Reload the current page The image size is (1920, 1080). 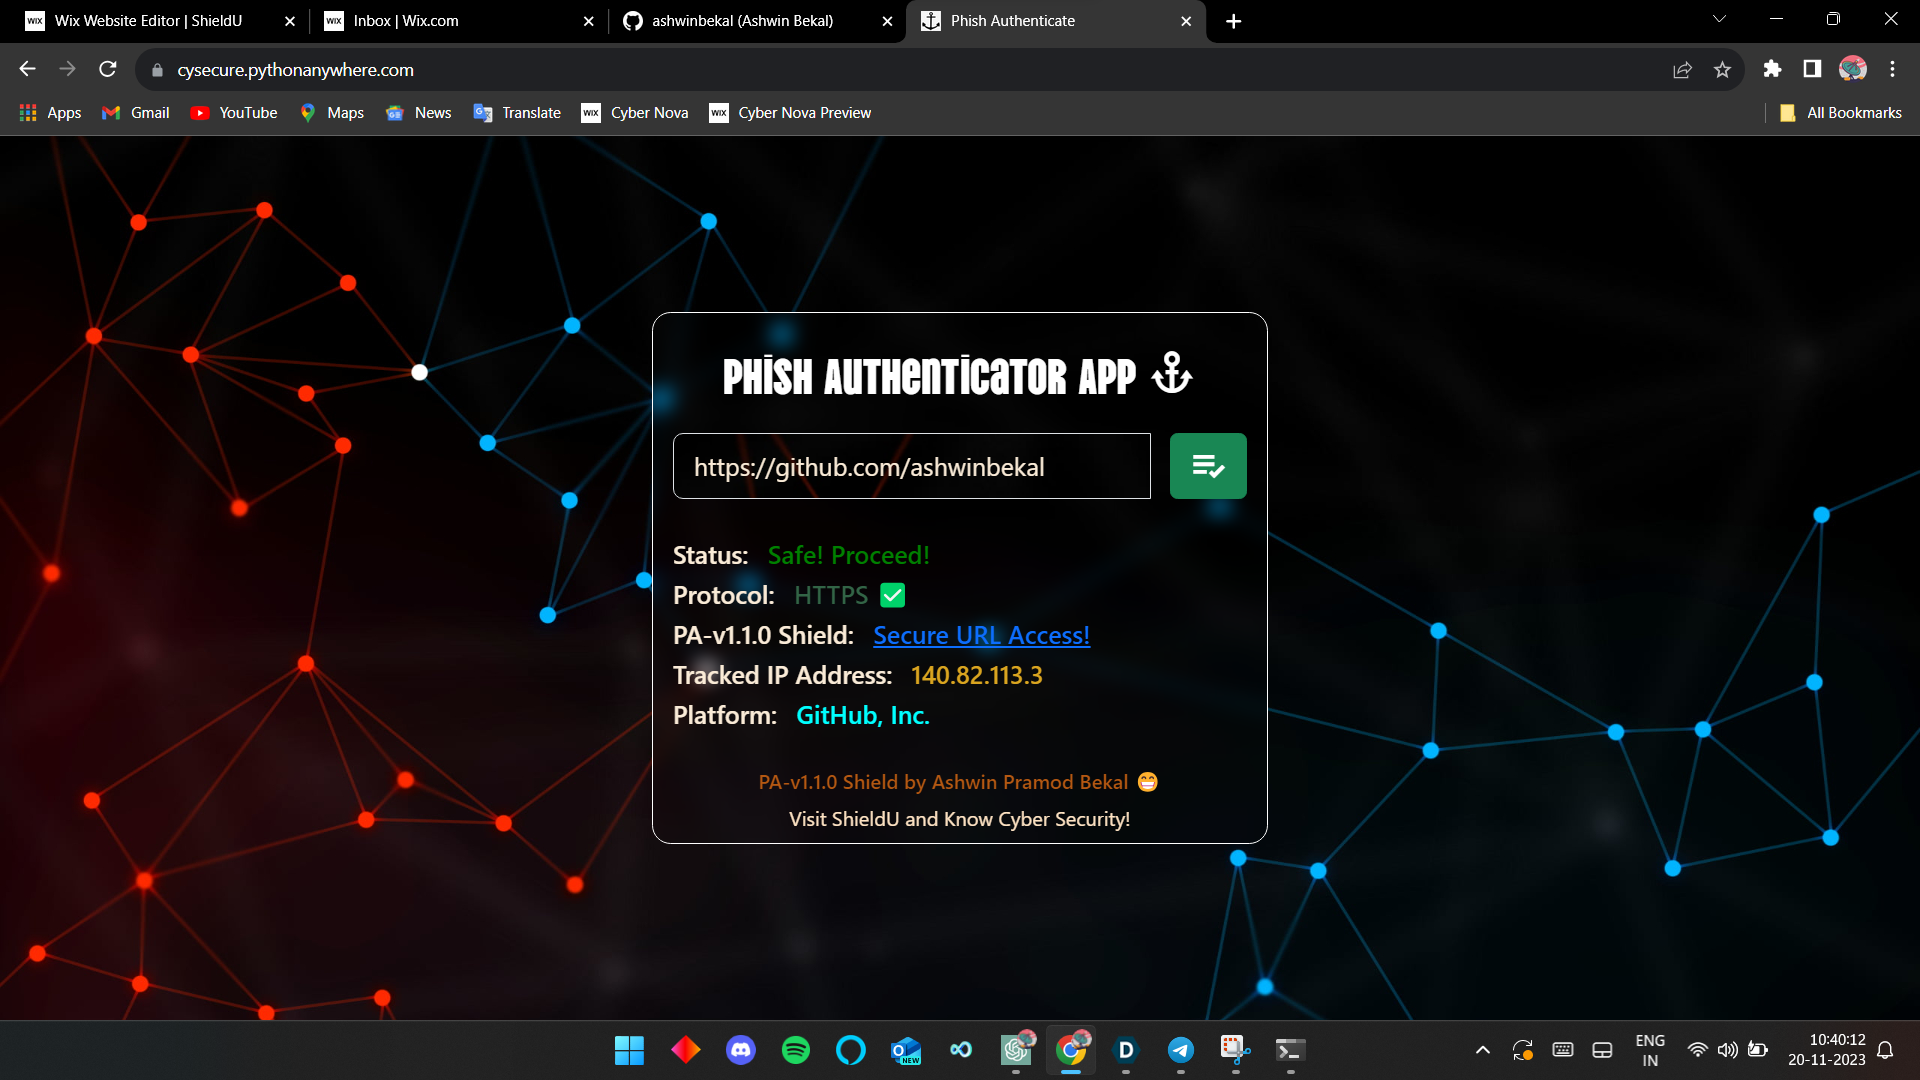[x=108, y=69]
